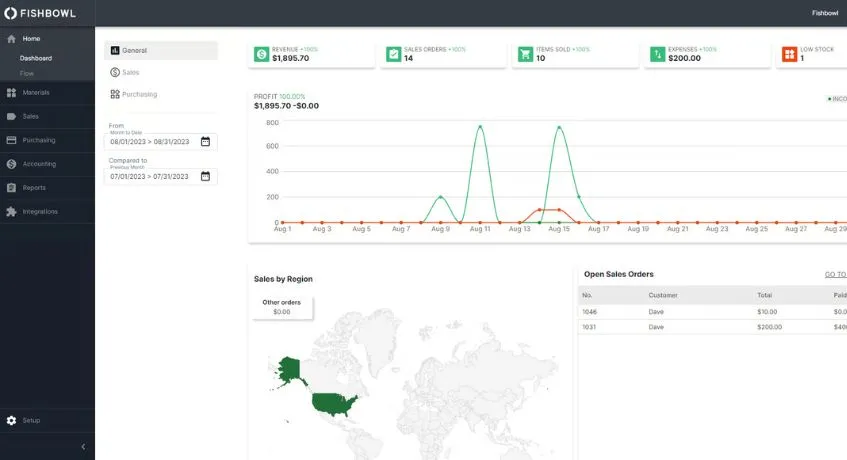This screenshot has height=460, width=847.
Task: Click the Integrations puzzle icon
Action: 11,212
